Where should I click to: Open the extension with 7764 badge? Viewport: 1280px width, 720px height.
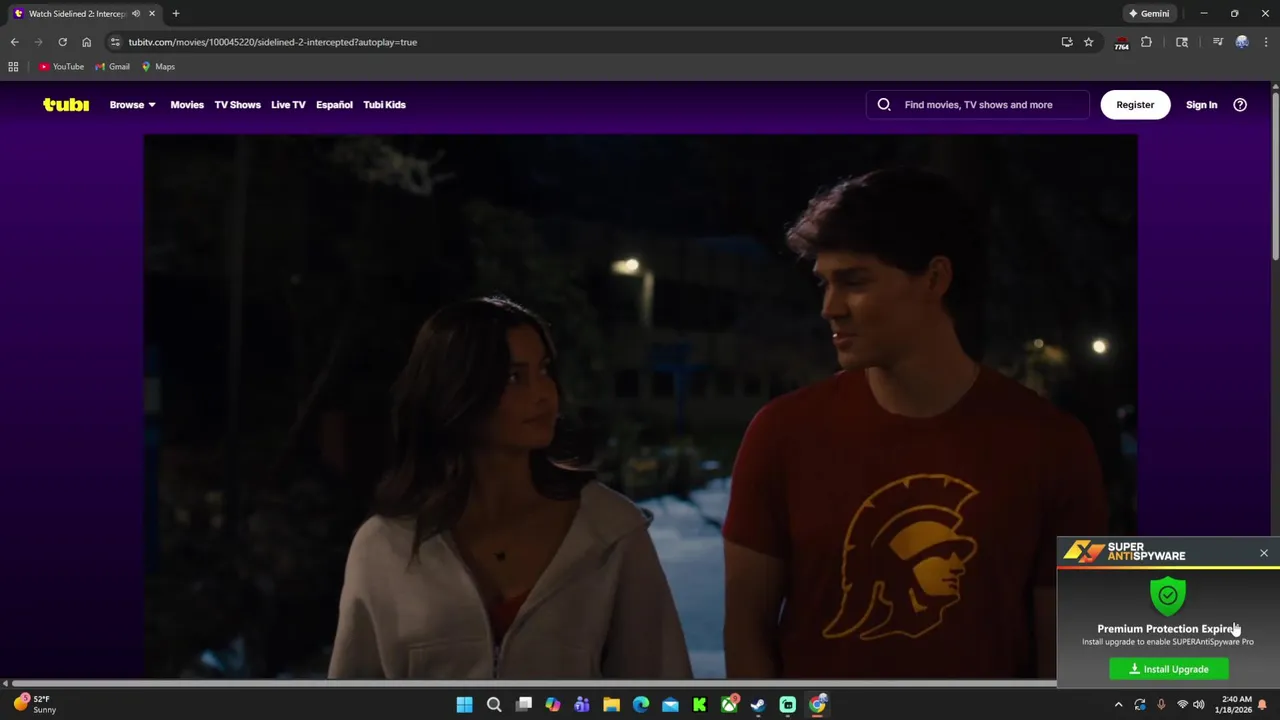pos(1122,43)
